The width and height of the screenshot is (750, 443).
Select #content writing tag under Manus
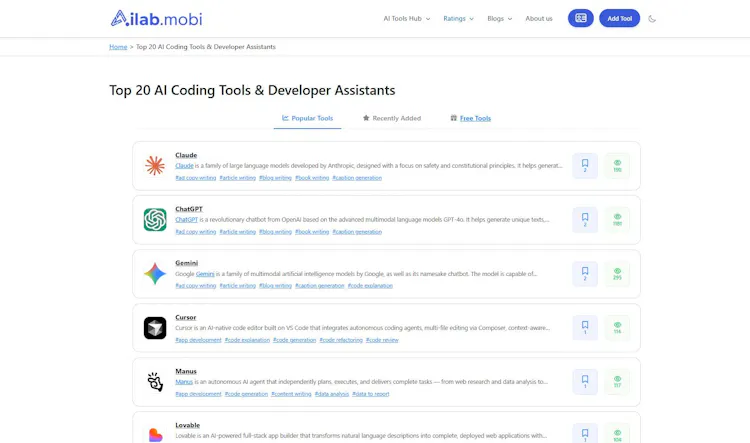coord(291,394)
